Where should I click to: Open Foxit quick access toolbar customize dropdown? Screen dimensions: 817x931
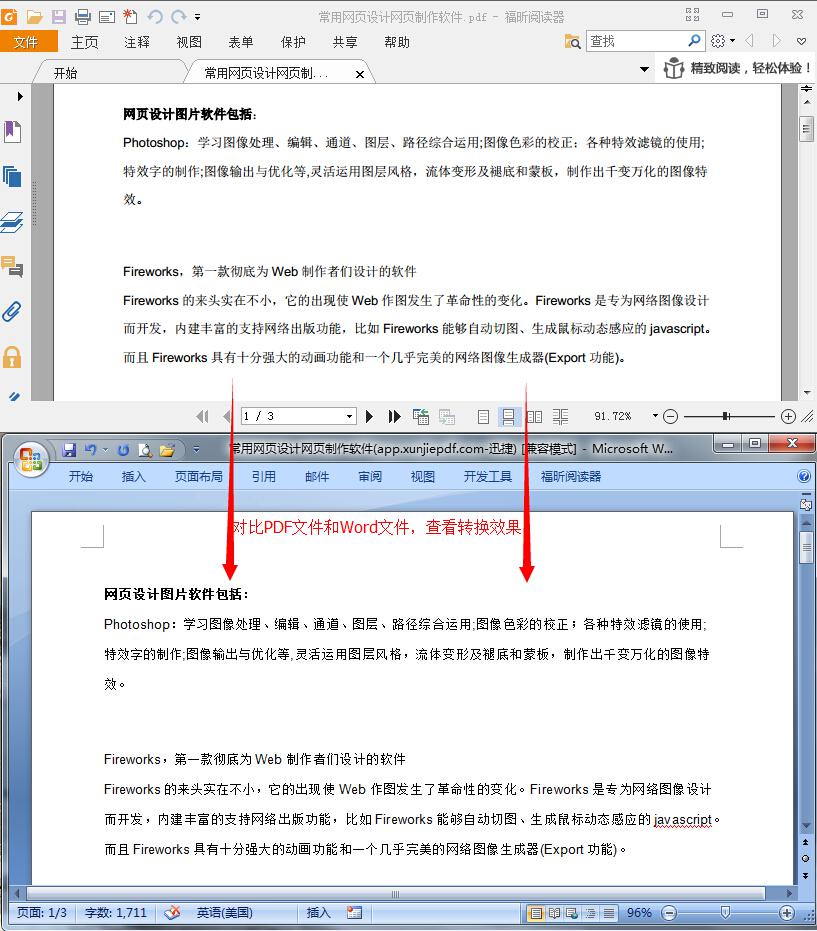(198, 17)
